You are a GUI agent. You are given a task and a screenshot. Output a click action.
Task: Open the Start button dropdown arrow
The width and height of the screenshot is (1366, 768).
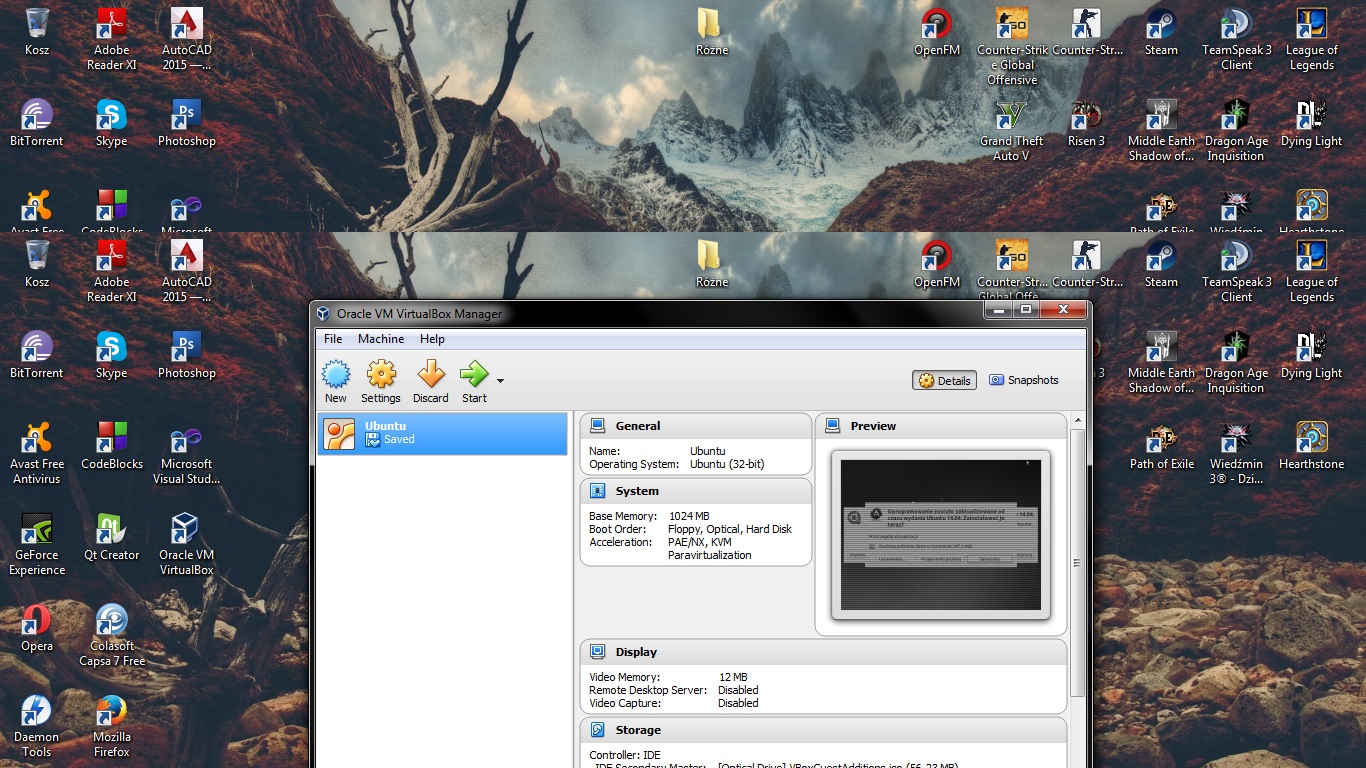[x=500, y=381]
